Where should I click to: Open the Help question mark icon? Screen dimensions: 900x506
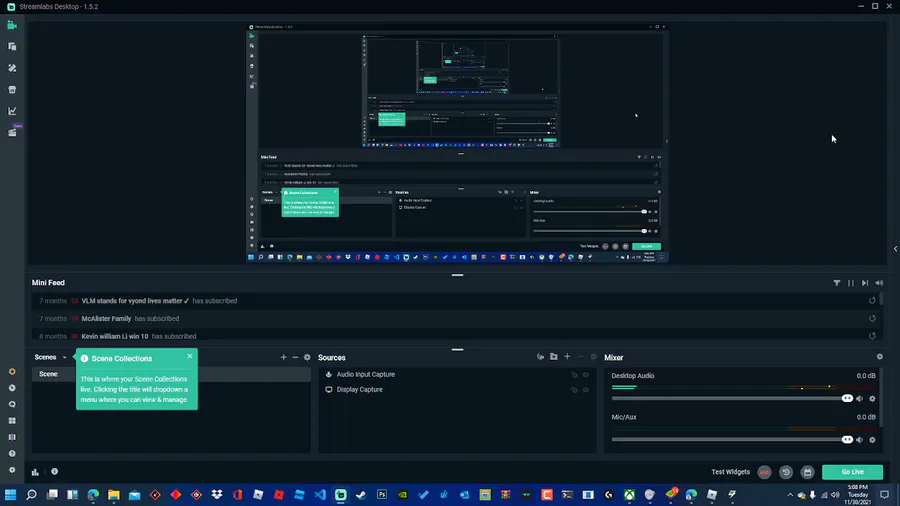(12, 453)
